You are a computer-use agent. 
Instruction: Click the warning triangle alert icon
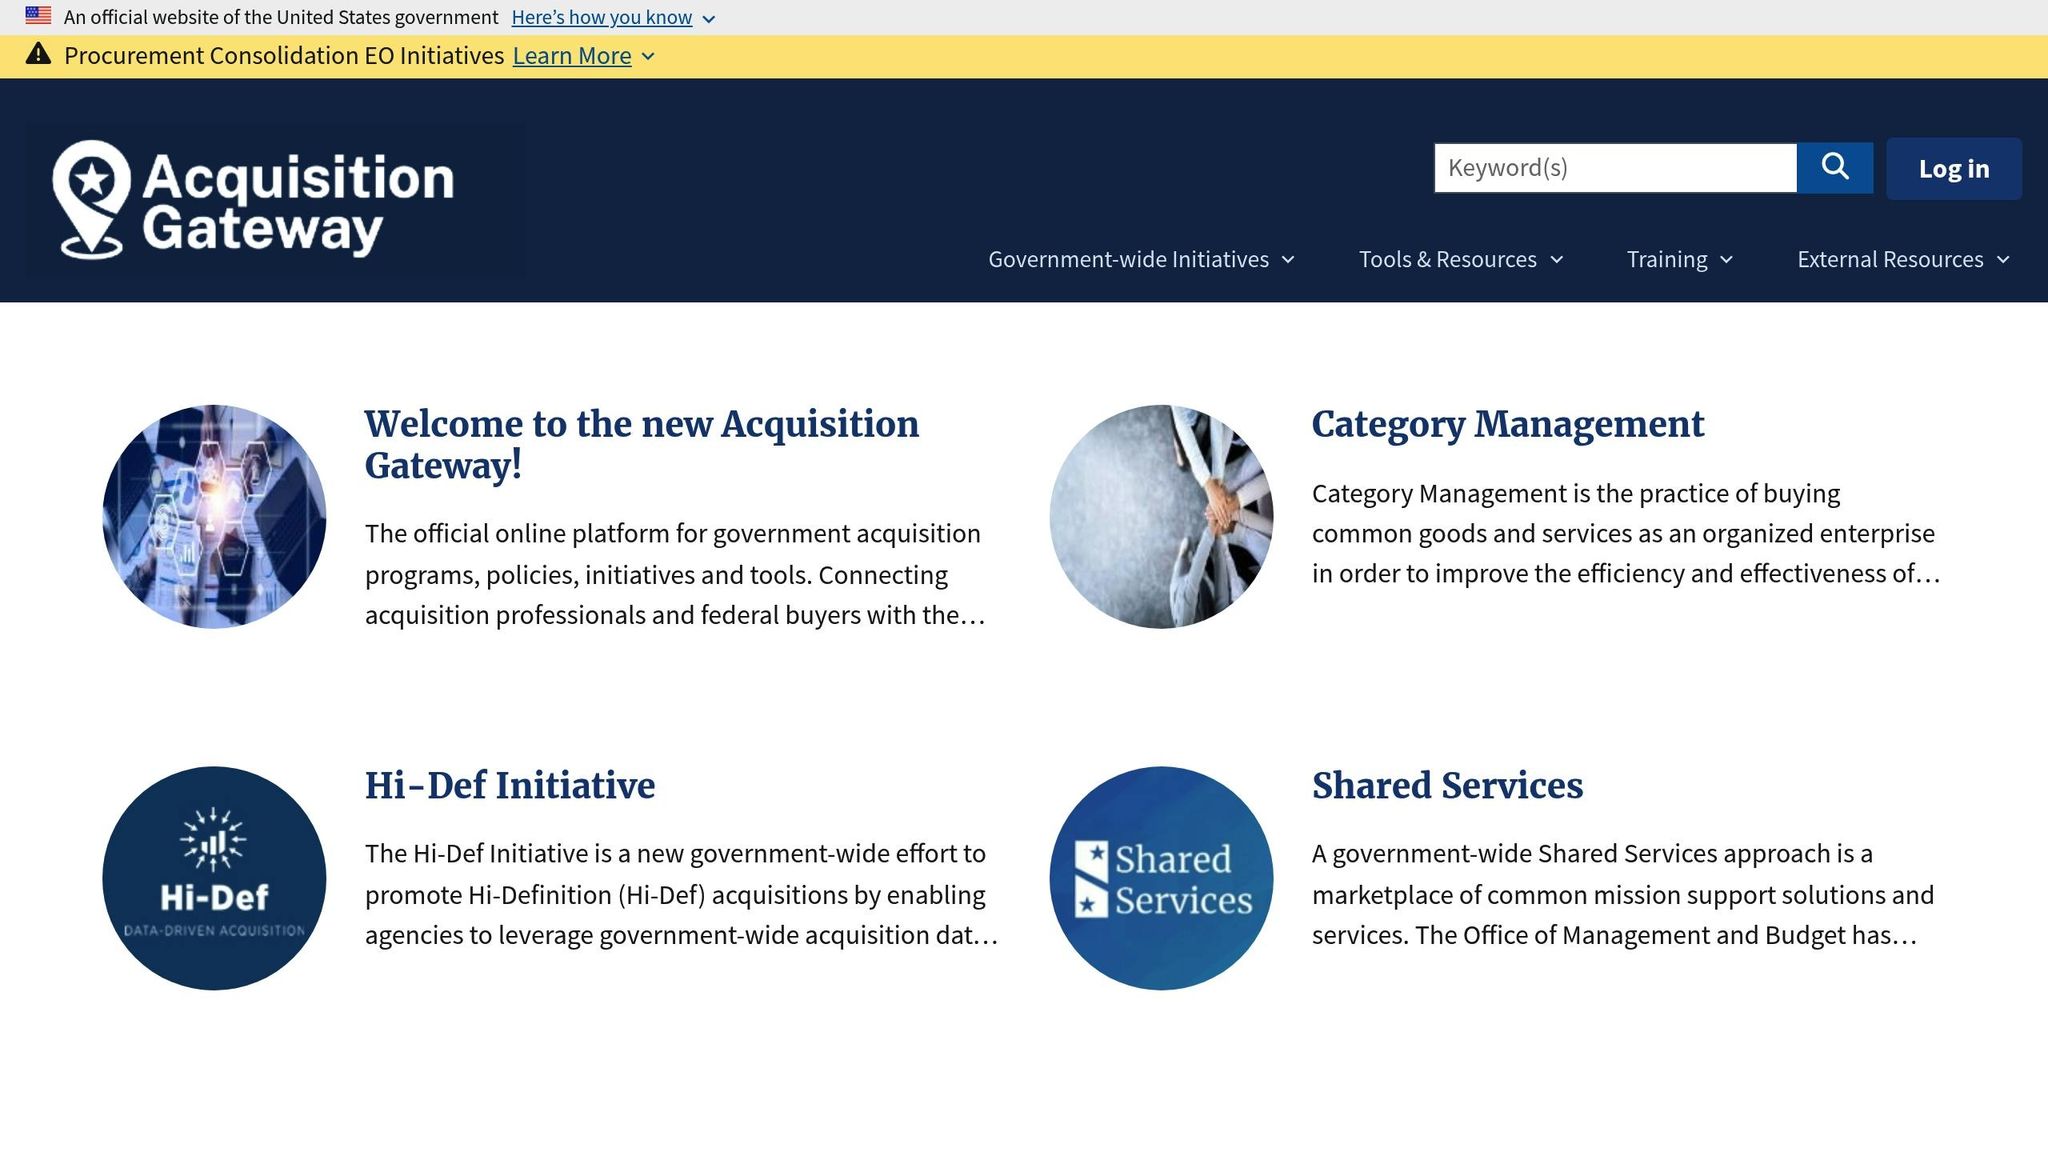(38, 54)
